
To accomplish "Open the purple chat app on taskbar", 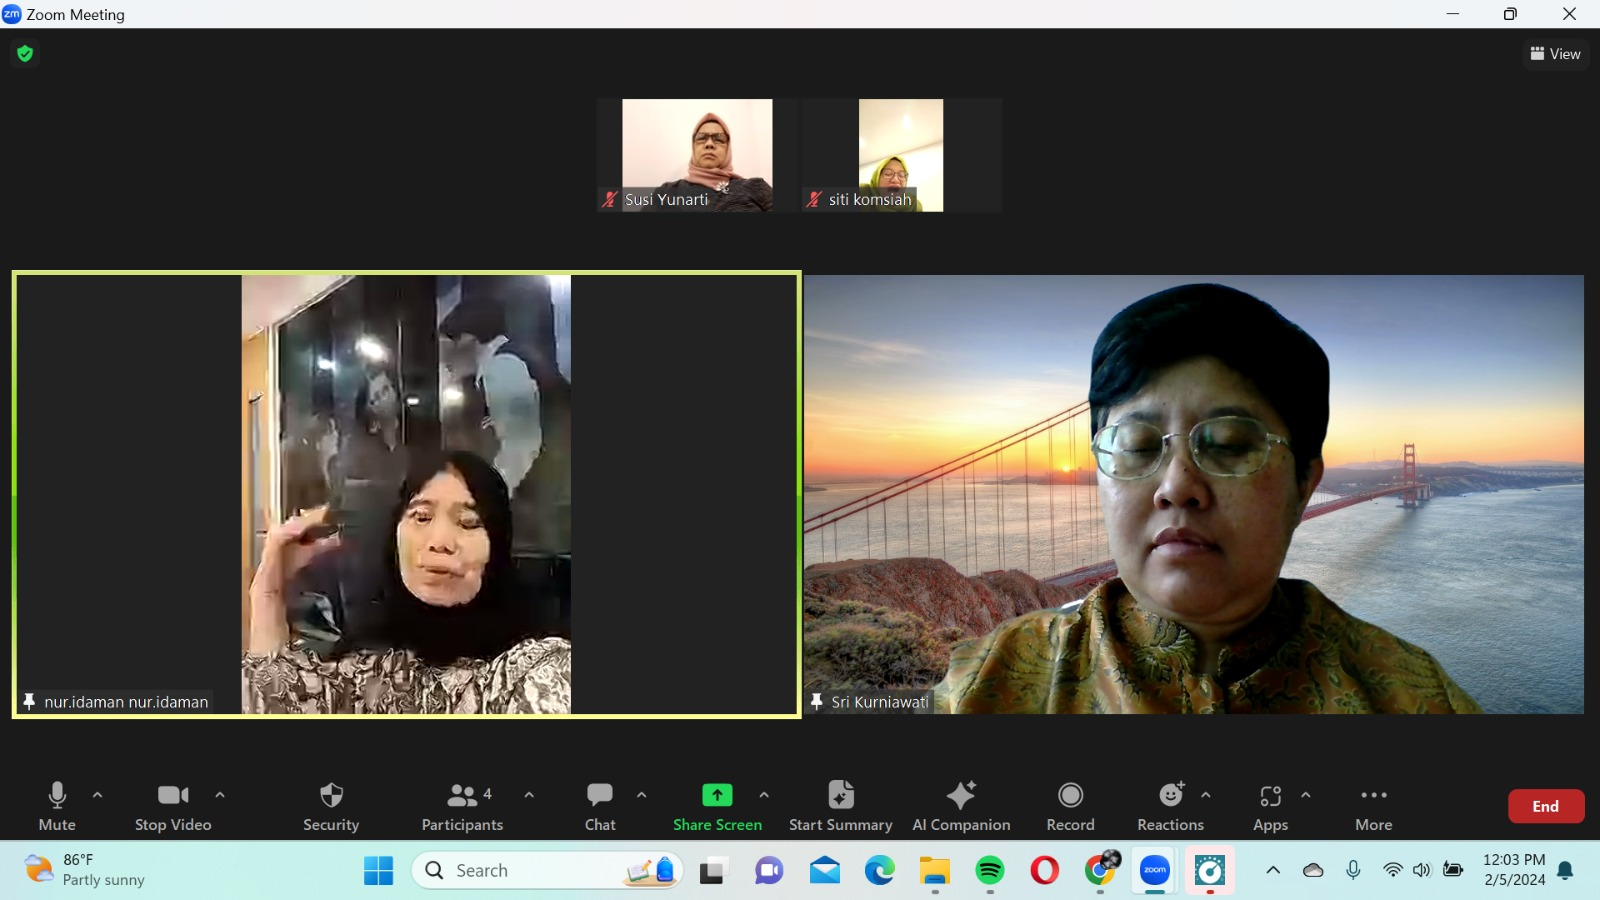I will click(x=768, y=871).
